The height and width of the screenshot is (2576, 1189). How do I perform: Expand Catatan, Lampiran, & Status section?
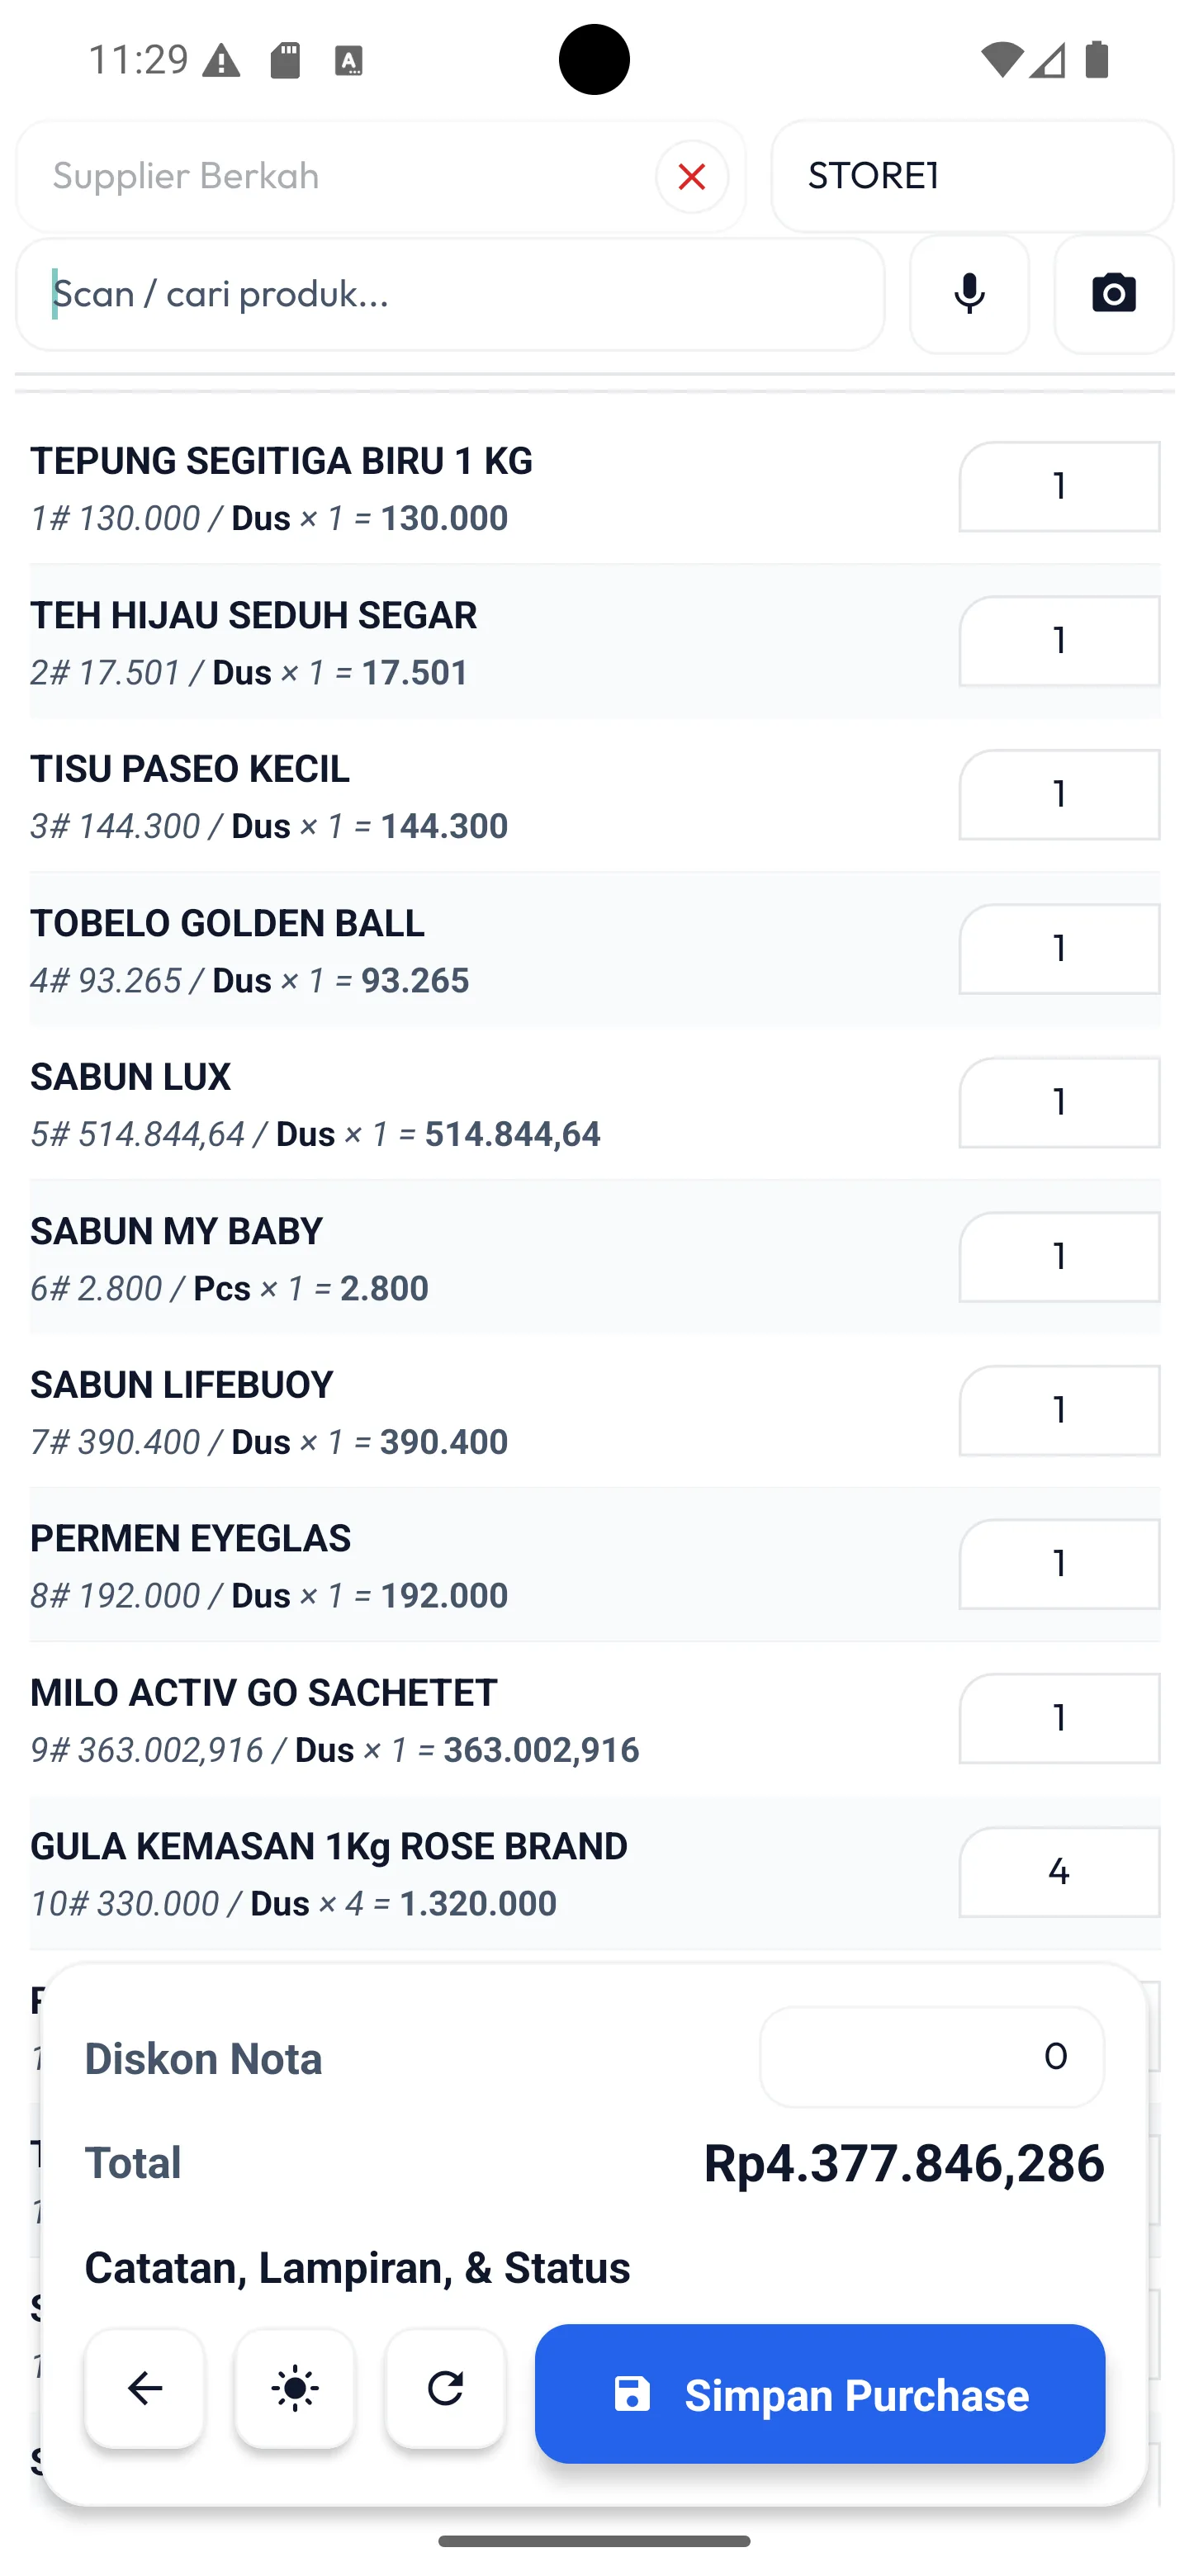pyautogui.click(x=357, y=2267)
